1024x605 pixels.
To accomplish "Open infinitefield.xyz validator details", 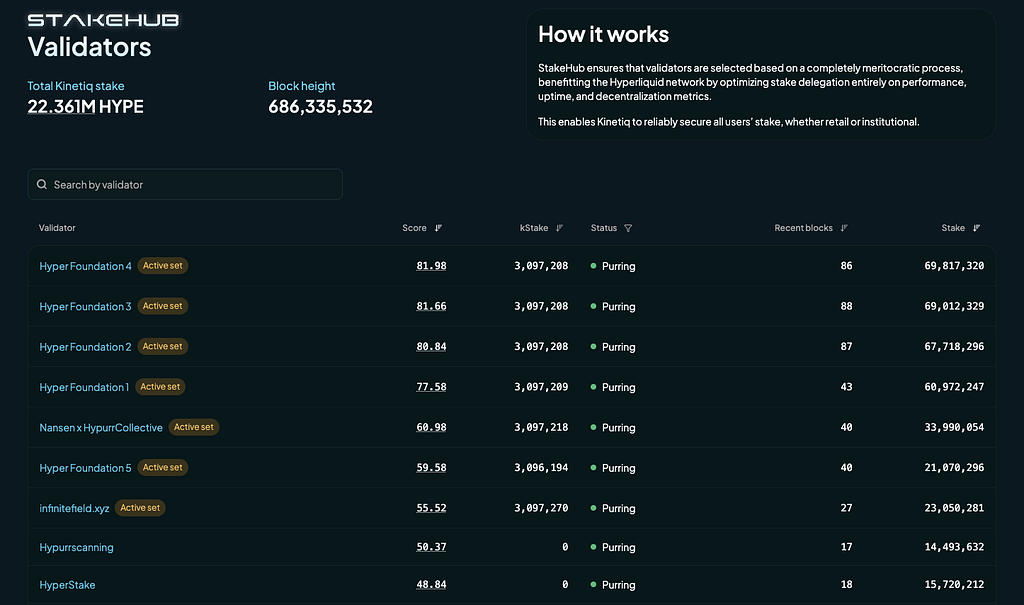I will click(x=74, y=508).
